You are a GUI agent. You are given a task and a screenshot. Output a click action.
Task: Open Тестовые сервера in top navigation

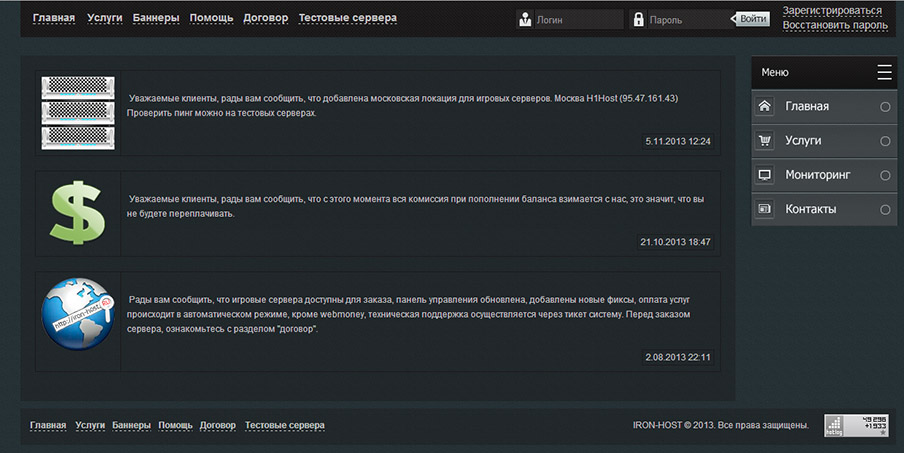[347, 18]
